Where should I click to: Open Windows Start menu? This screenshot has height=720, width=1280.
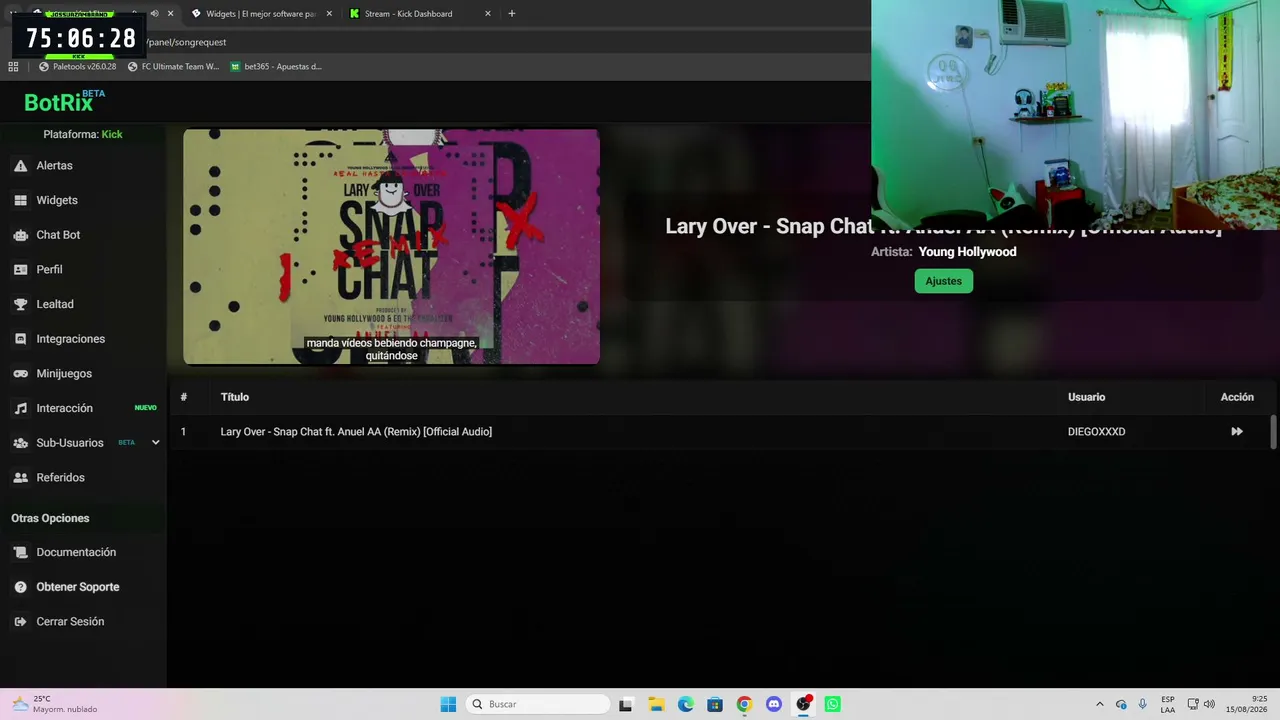448,704
